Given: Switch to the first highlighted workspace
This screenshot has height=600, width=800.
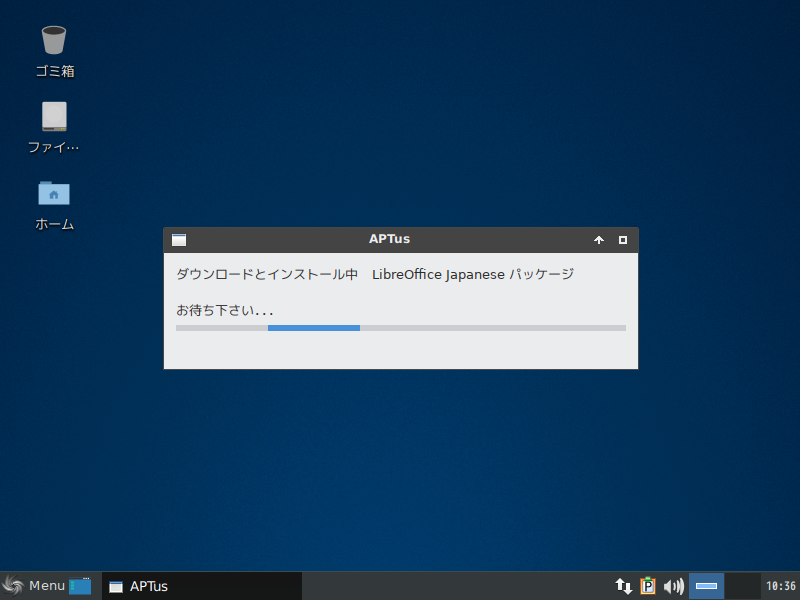Looking at the screenshot, I should click(x=706, y=586).
